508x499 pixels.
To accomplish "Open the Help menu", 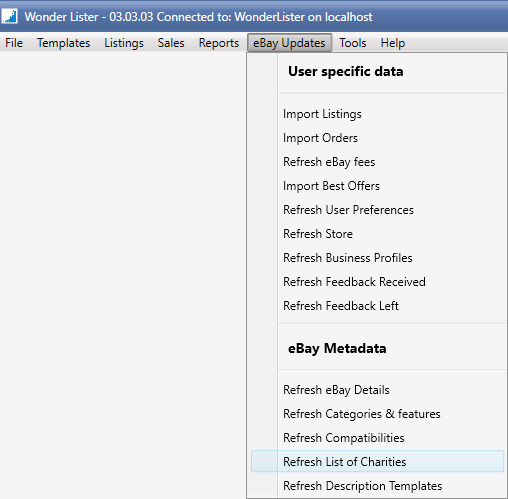I will [x=393, y=43].
